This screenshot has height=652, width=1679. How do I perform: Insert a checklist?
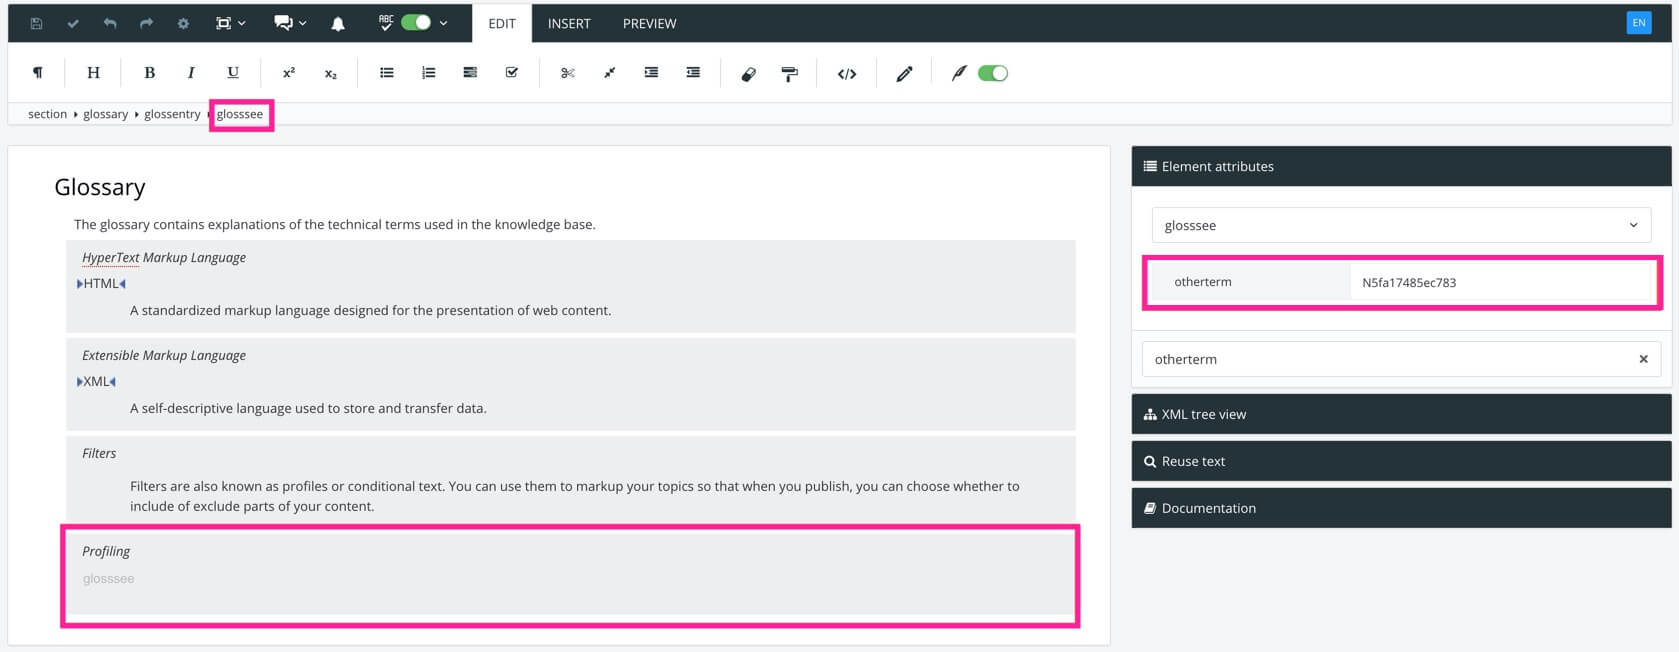[512, 72]
